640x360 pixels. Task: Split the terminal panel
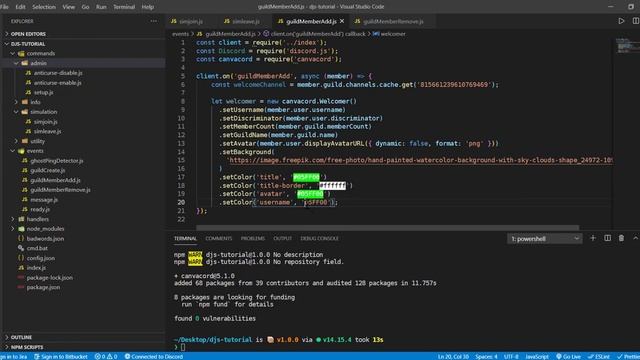(x=607, y=238)
